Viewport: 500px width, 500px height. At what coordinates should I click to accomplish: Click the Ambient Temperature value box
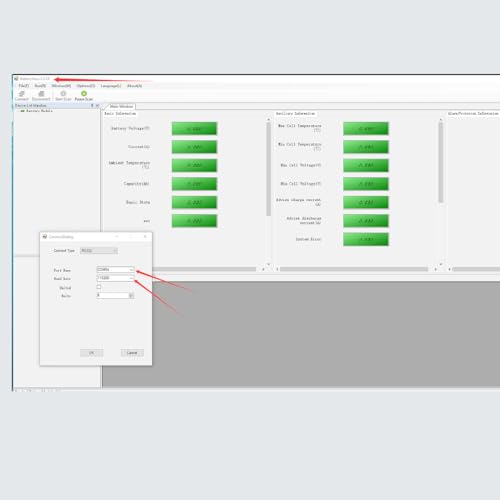pos(194,165)
